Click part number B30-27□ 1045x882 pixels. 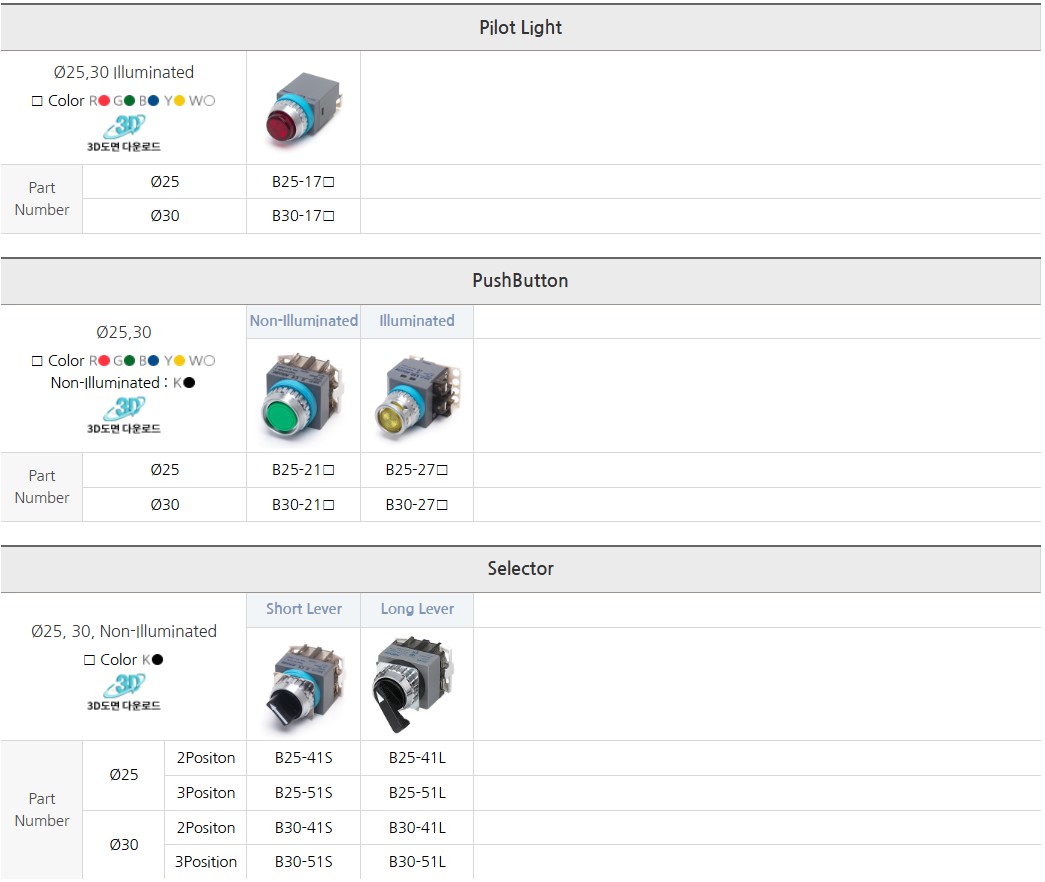(417, 505)
